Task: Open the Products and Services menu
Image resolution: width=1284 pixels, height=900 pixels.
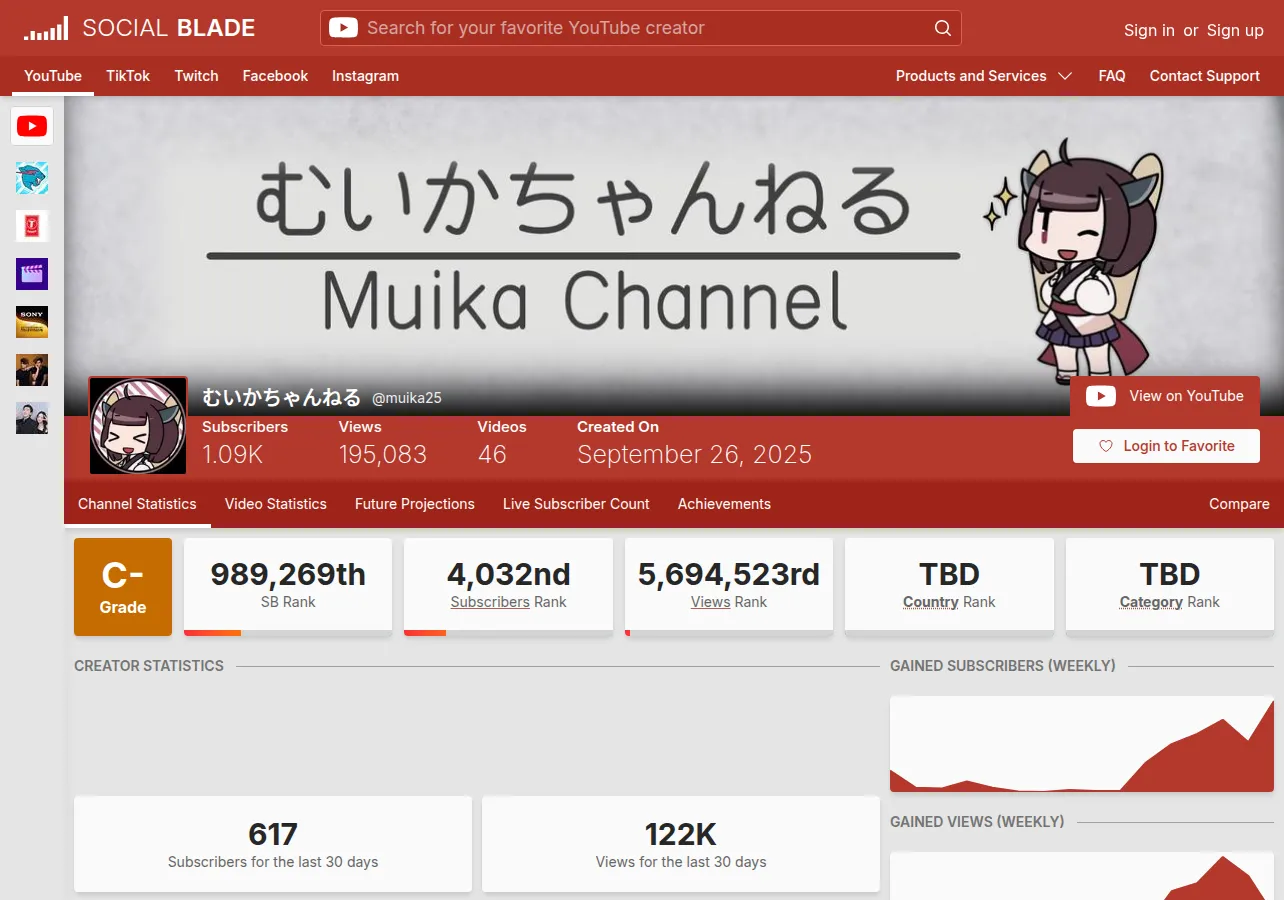Action: pos(984,76)
